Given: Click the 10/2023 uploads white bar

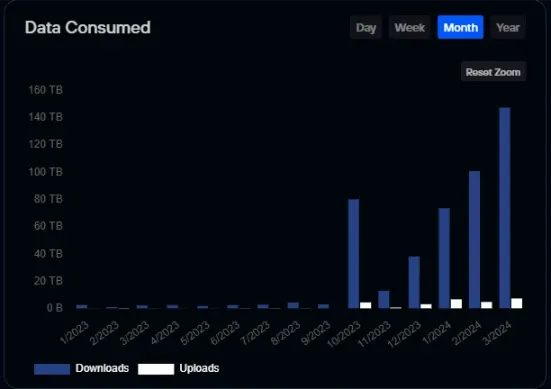Looking at the screenshot, I should pyautogui.click(x=365, y=305).
